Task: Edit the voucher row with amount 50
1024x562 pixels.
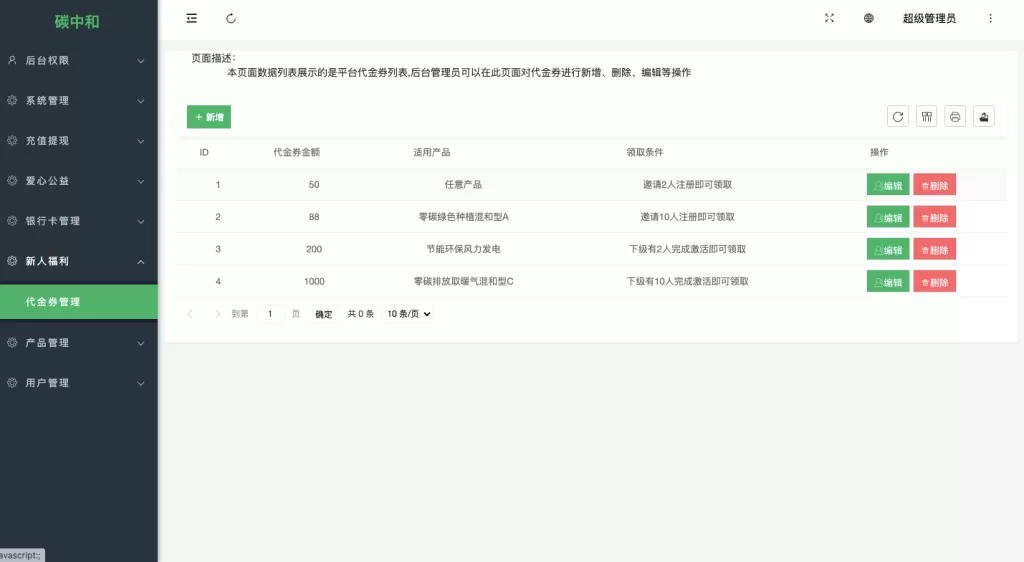Action: click(x=888, y=185)
